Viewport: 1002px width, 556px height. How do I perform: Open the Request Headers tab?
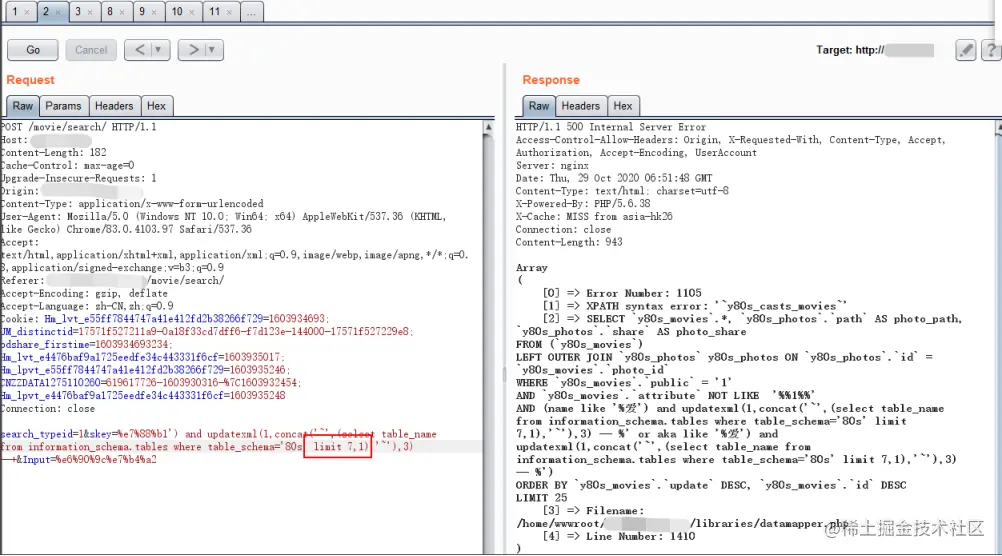point(114,106)
